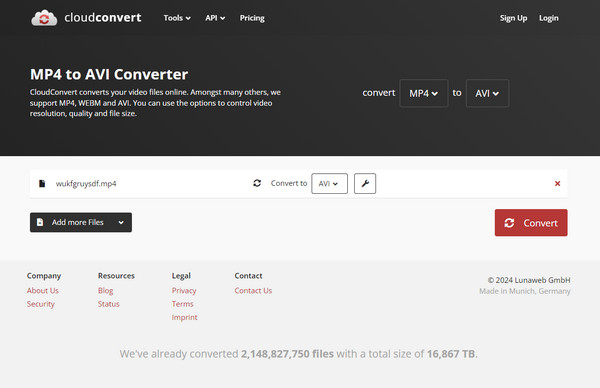Screen dimensions: 600x388
Task: Click Made in Munich, Germany text
Action: click(x=525, y=291)
